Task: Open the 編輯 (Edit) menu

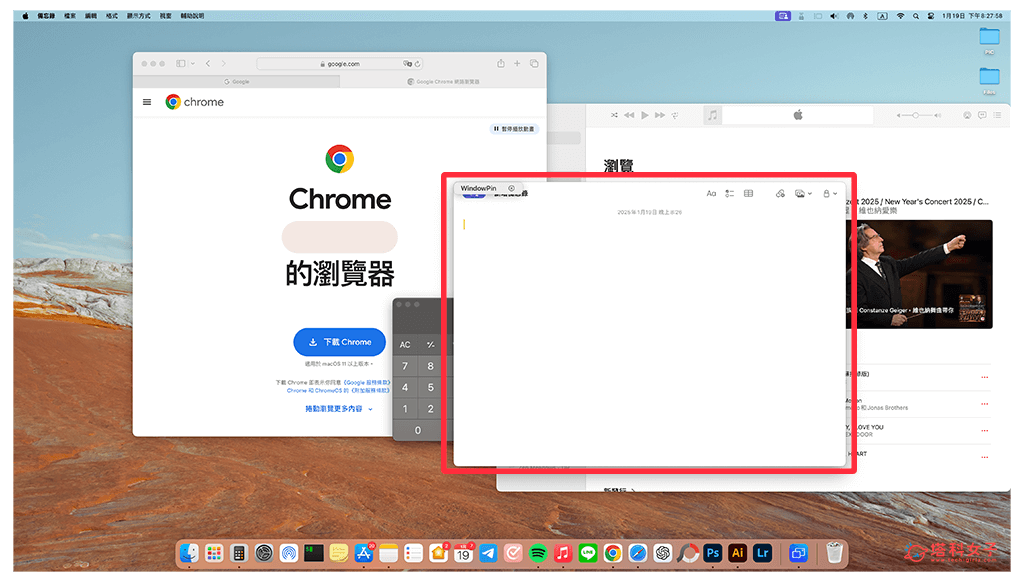Action: tap(91, 16)
